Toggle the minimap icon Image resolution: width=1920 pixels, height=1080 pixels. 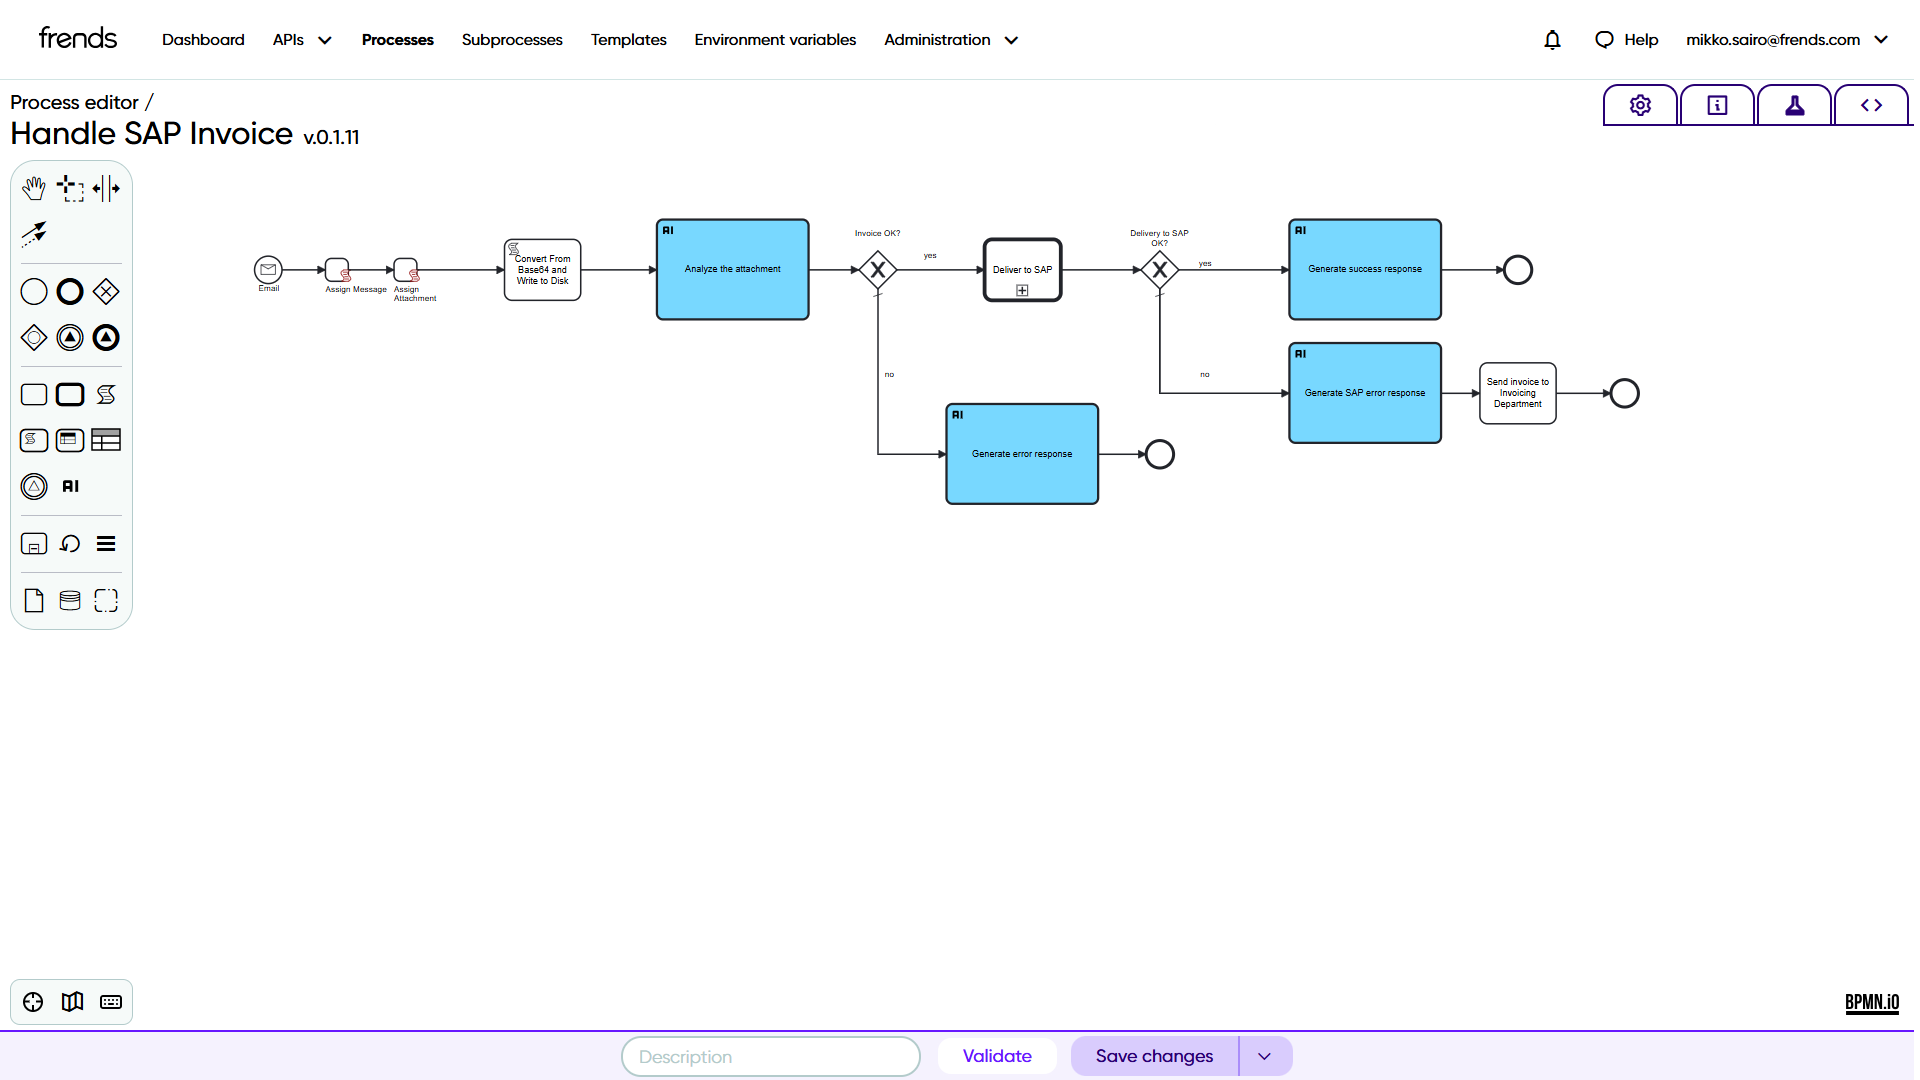pyautogui.click(x=72, y=1002)
